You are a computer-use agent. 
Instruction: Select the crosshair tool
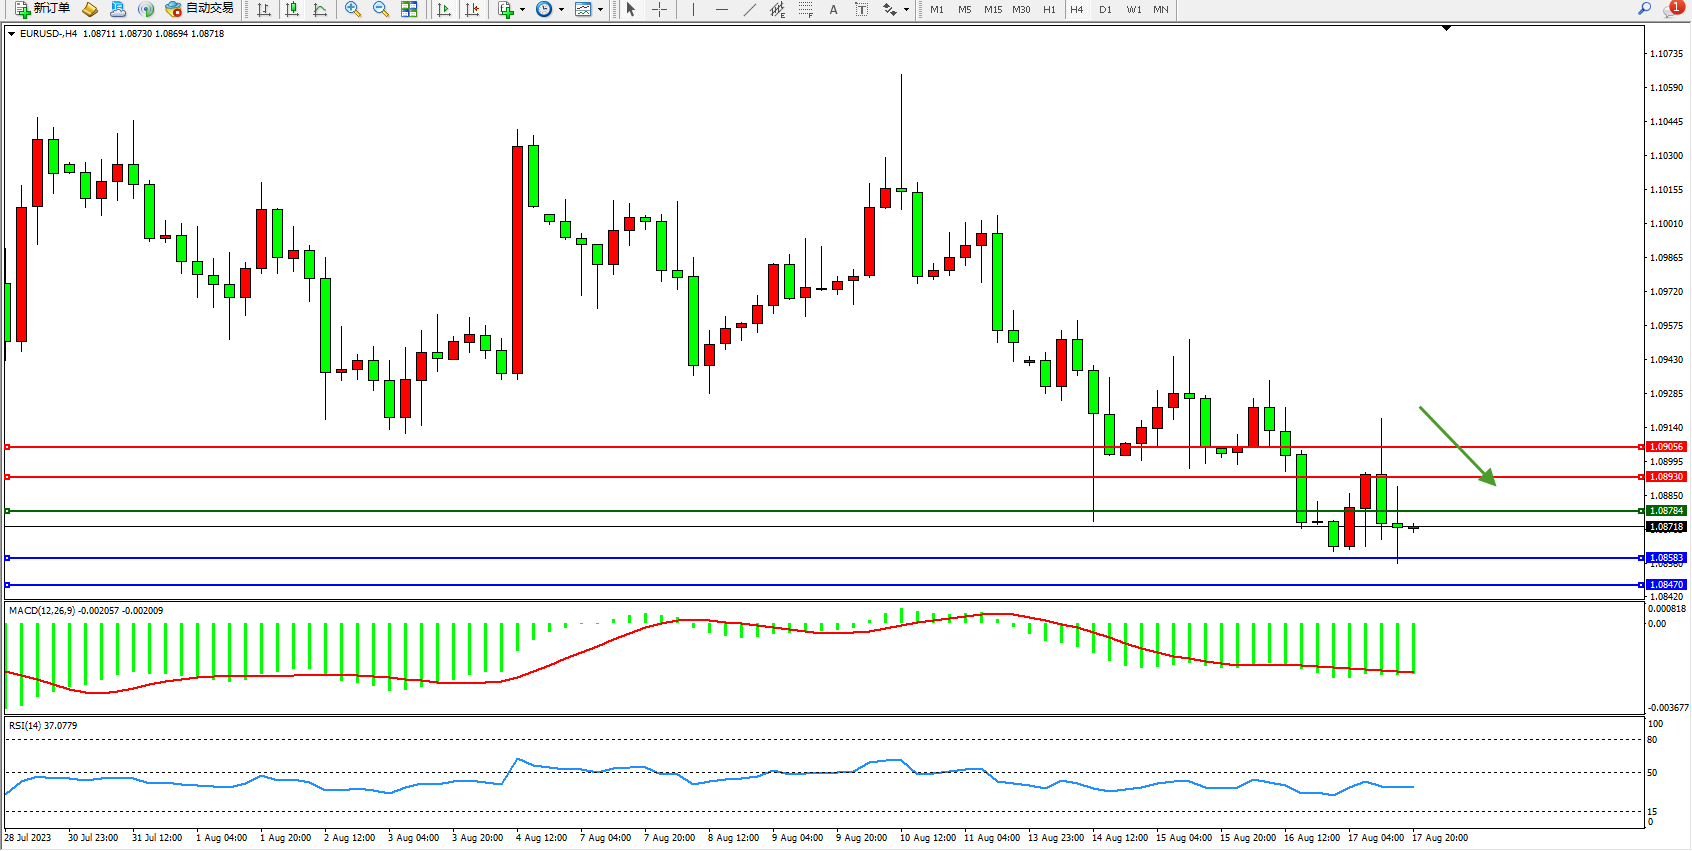[660, 9]
